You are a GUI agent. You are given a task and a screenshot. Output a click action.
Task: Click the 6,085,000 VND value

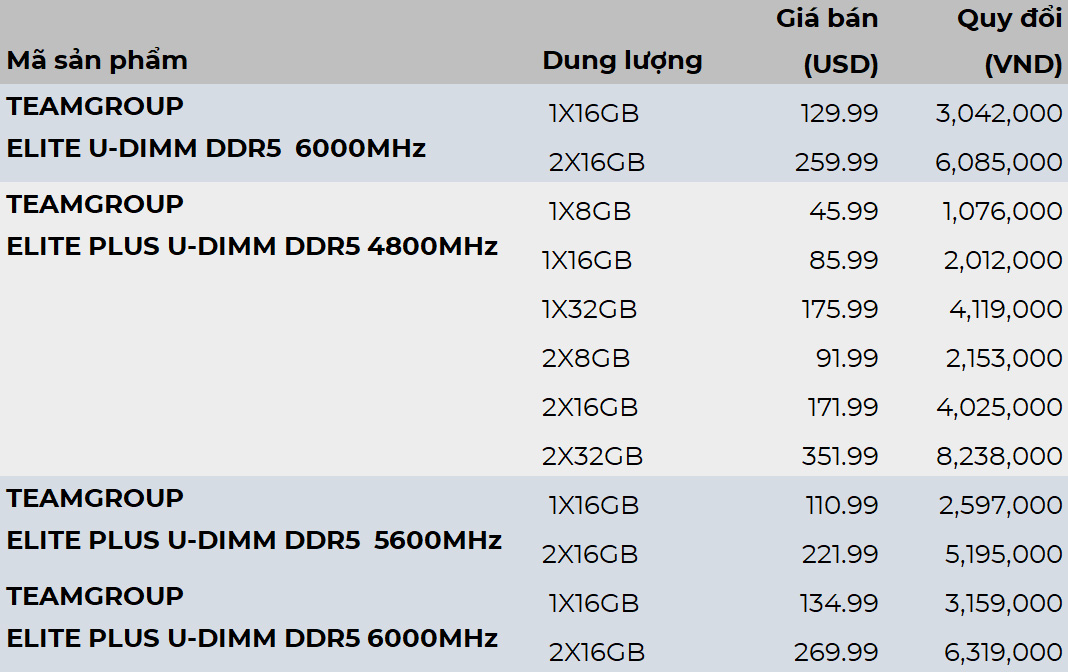click(x=998, y=163)
